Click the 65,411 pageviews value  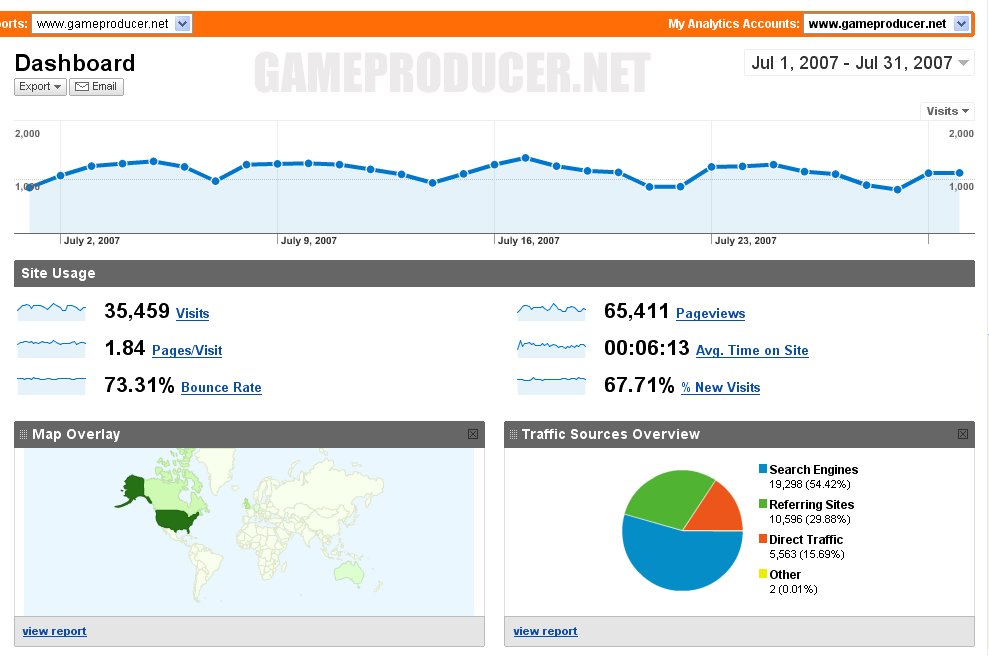point(636,311)
